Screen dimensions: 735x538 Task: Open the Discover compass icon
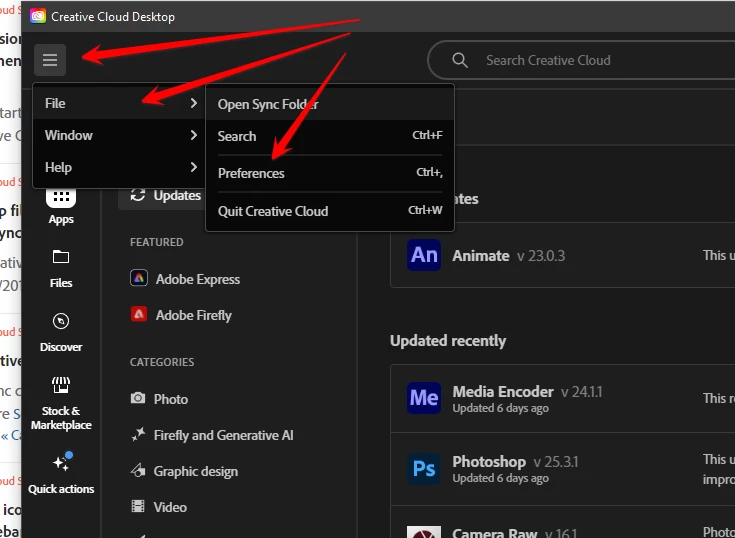61,321
